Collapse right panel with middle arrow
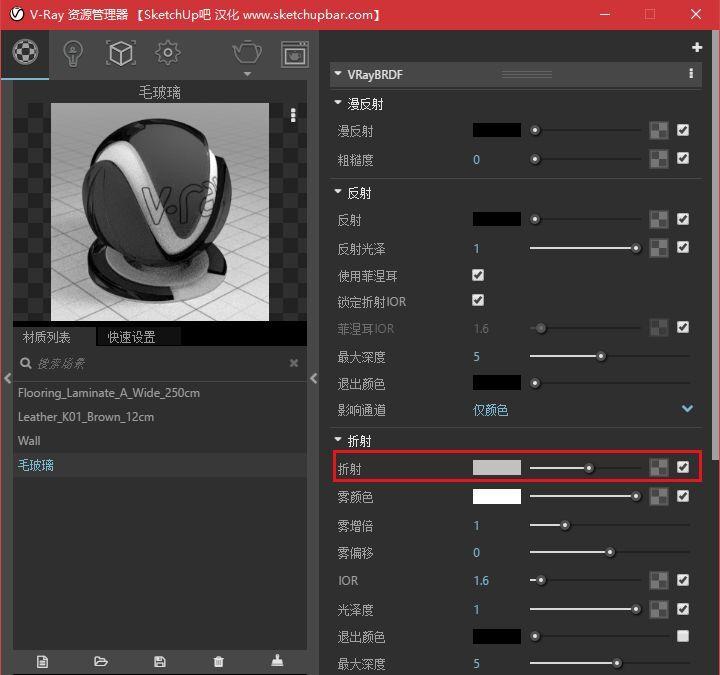 [314, 378]
